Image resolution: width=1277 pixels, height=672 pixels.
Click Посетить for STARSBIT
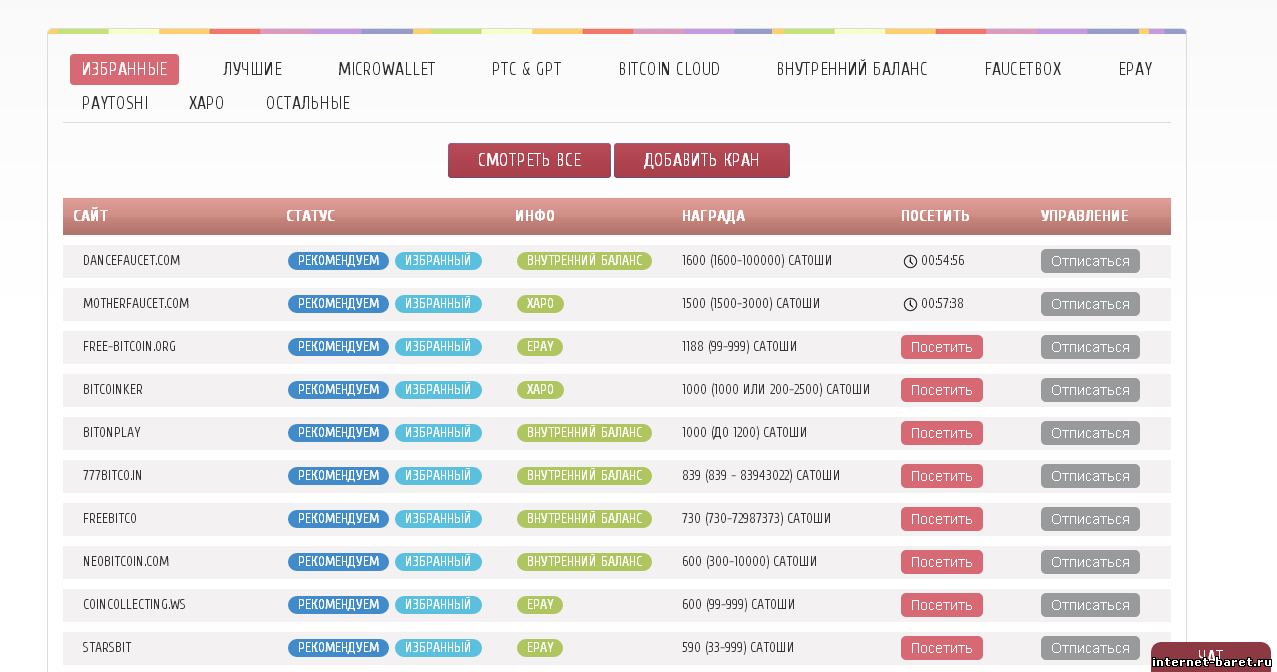point(942,648)
